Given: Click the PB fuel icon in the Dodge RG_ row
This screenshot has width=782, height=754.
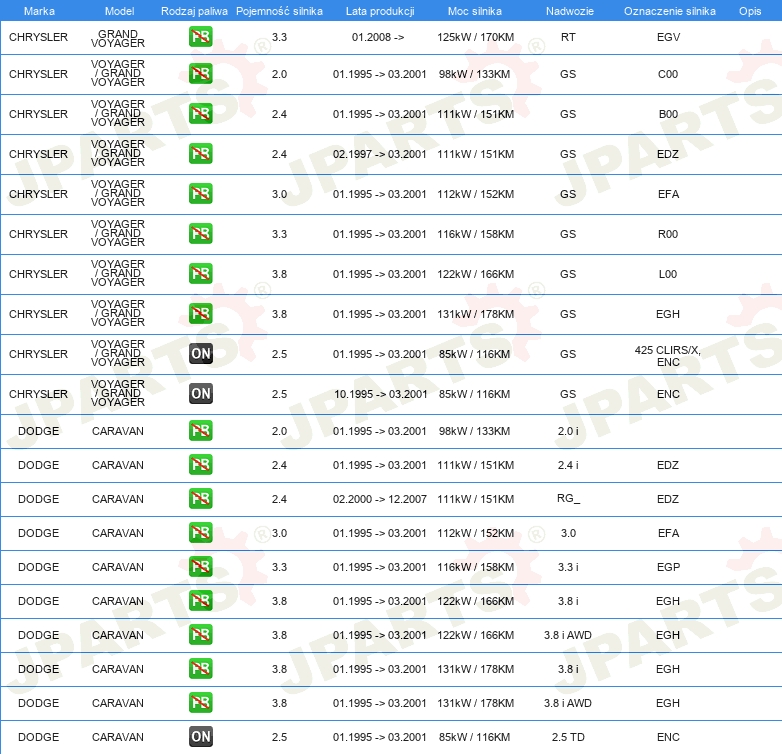Looking at the screenshot, I should pos(200,499).
